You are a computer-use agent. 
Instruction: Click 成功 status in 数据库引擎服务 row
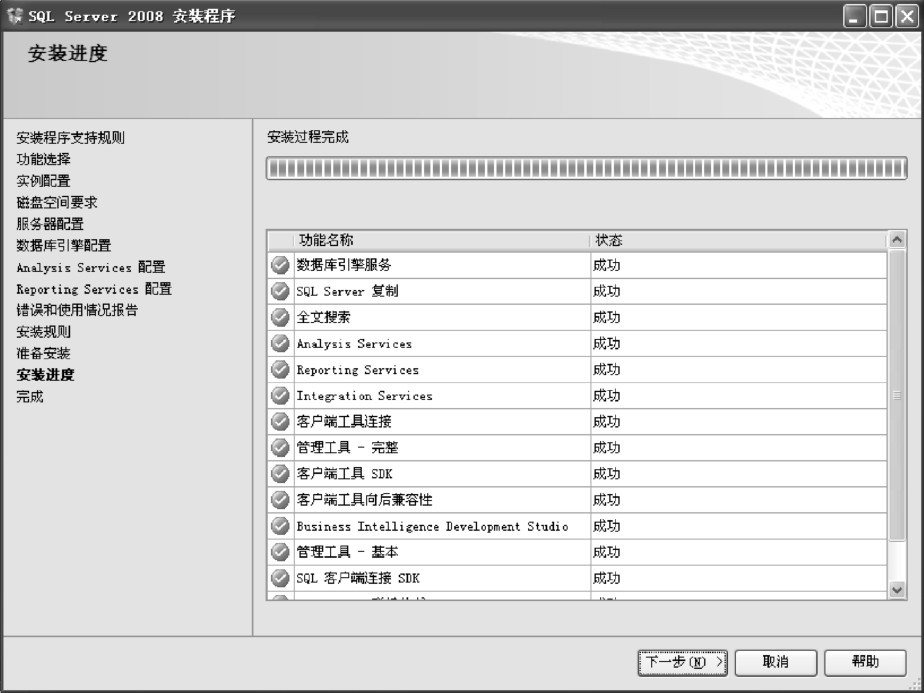pyautogui.click(x=606, y=265)
